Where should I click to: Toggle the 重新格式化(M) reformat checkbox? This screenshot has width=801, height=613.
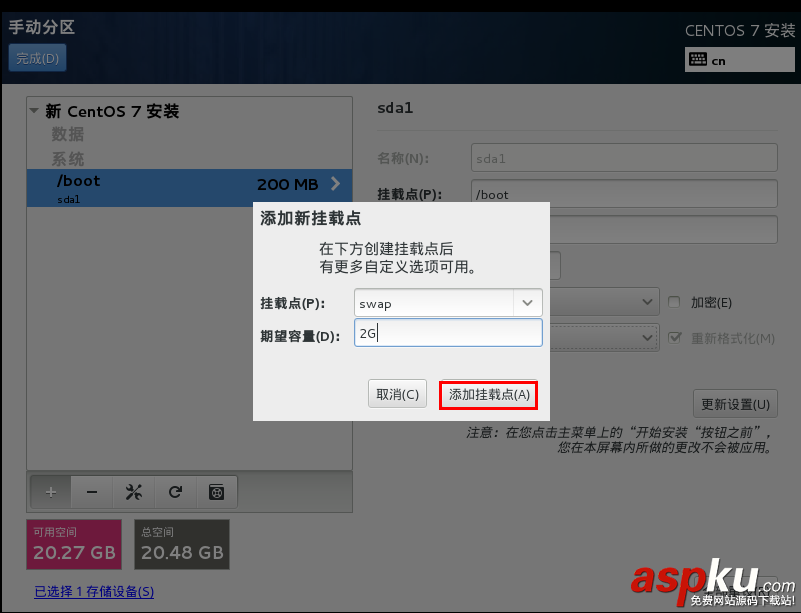click(674, 338)
